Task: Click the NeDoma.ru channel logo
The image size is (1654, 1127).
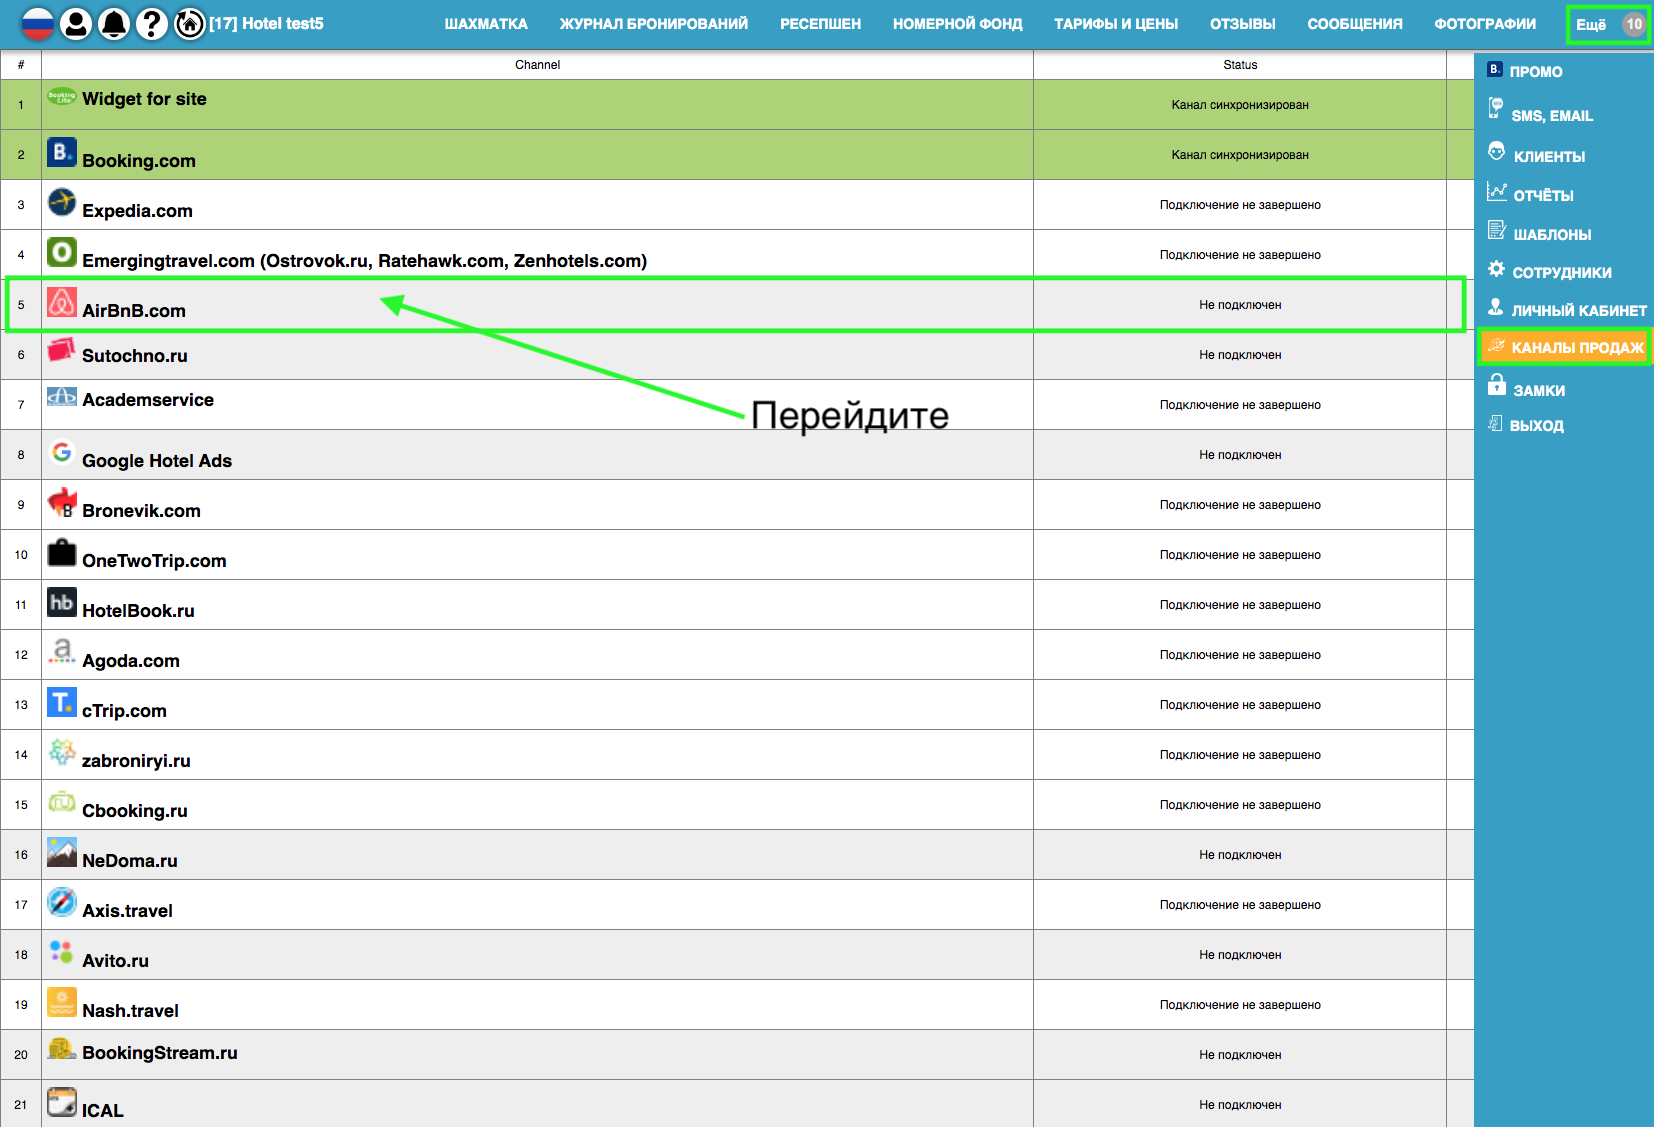Action: 62,852
